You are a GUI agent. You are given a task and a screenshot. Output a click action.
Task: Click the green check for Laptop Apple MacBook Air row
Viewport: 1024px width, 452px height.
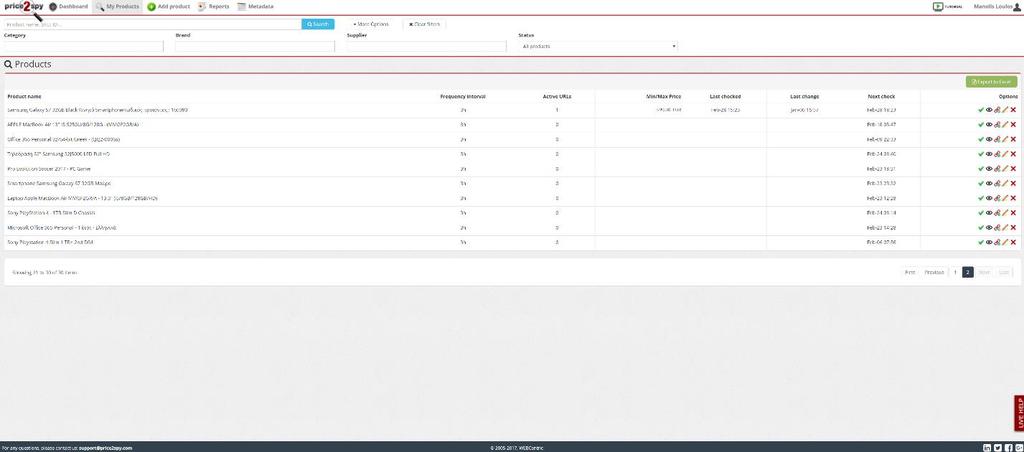coord(981,198)
